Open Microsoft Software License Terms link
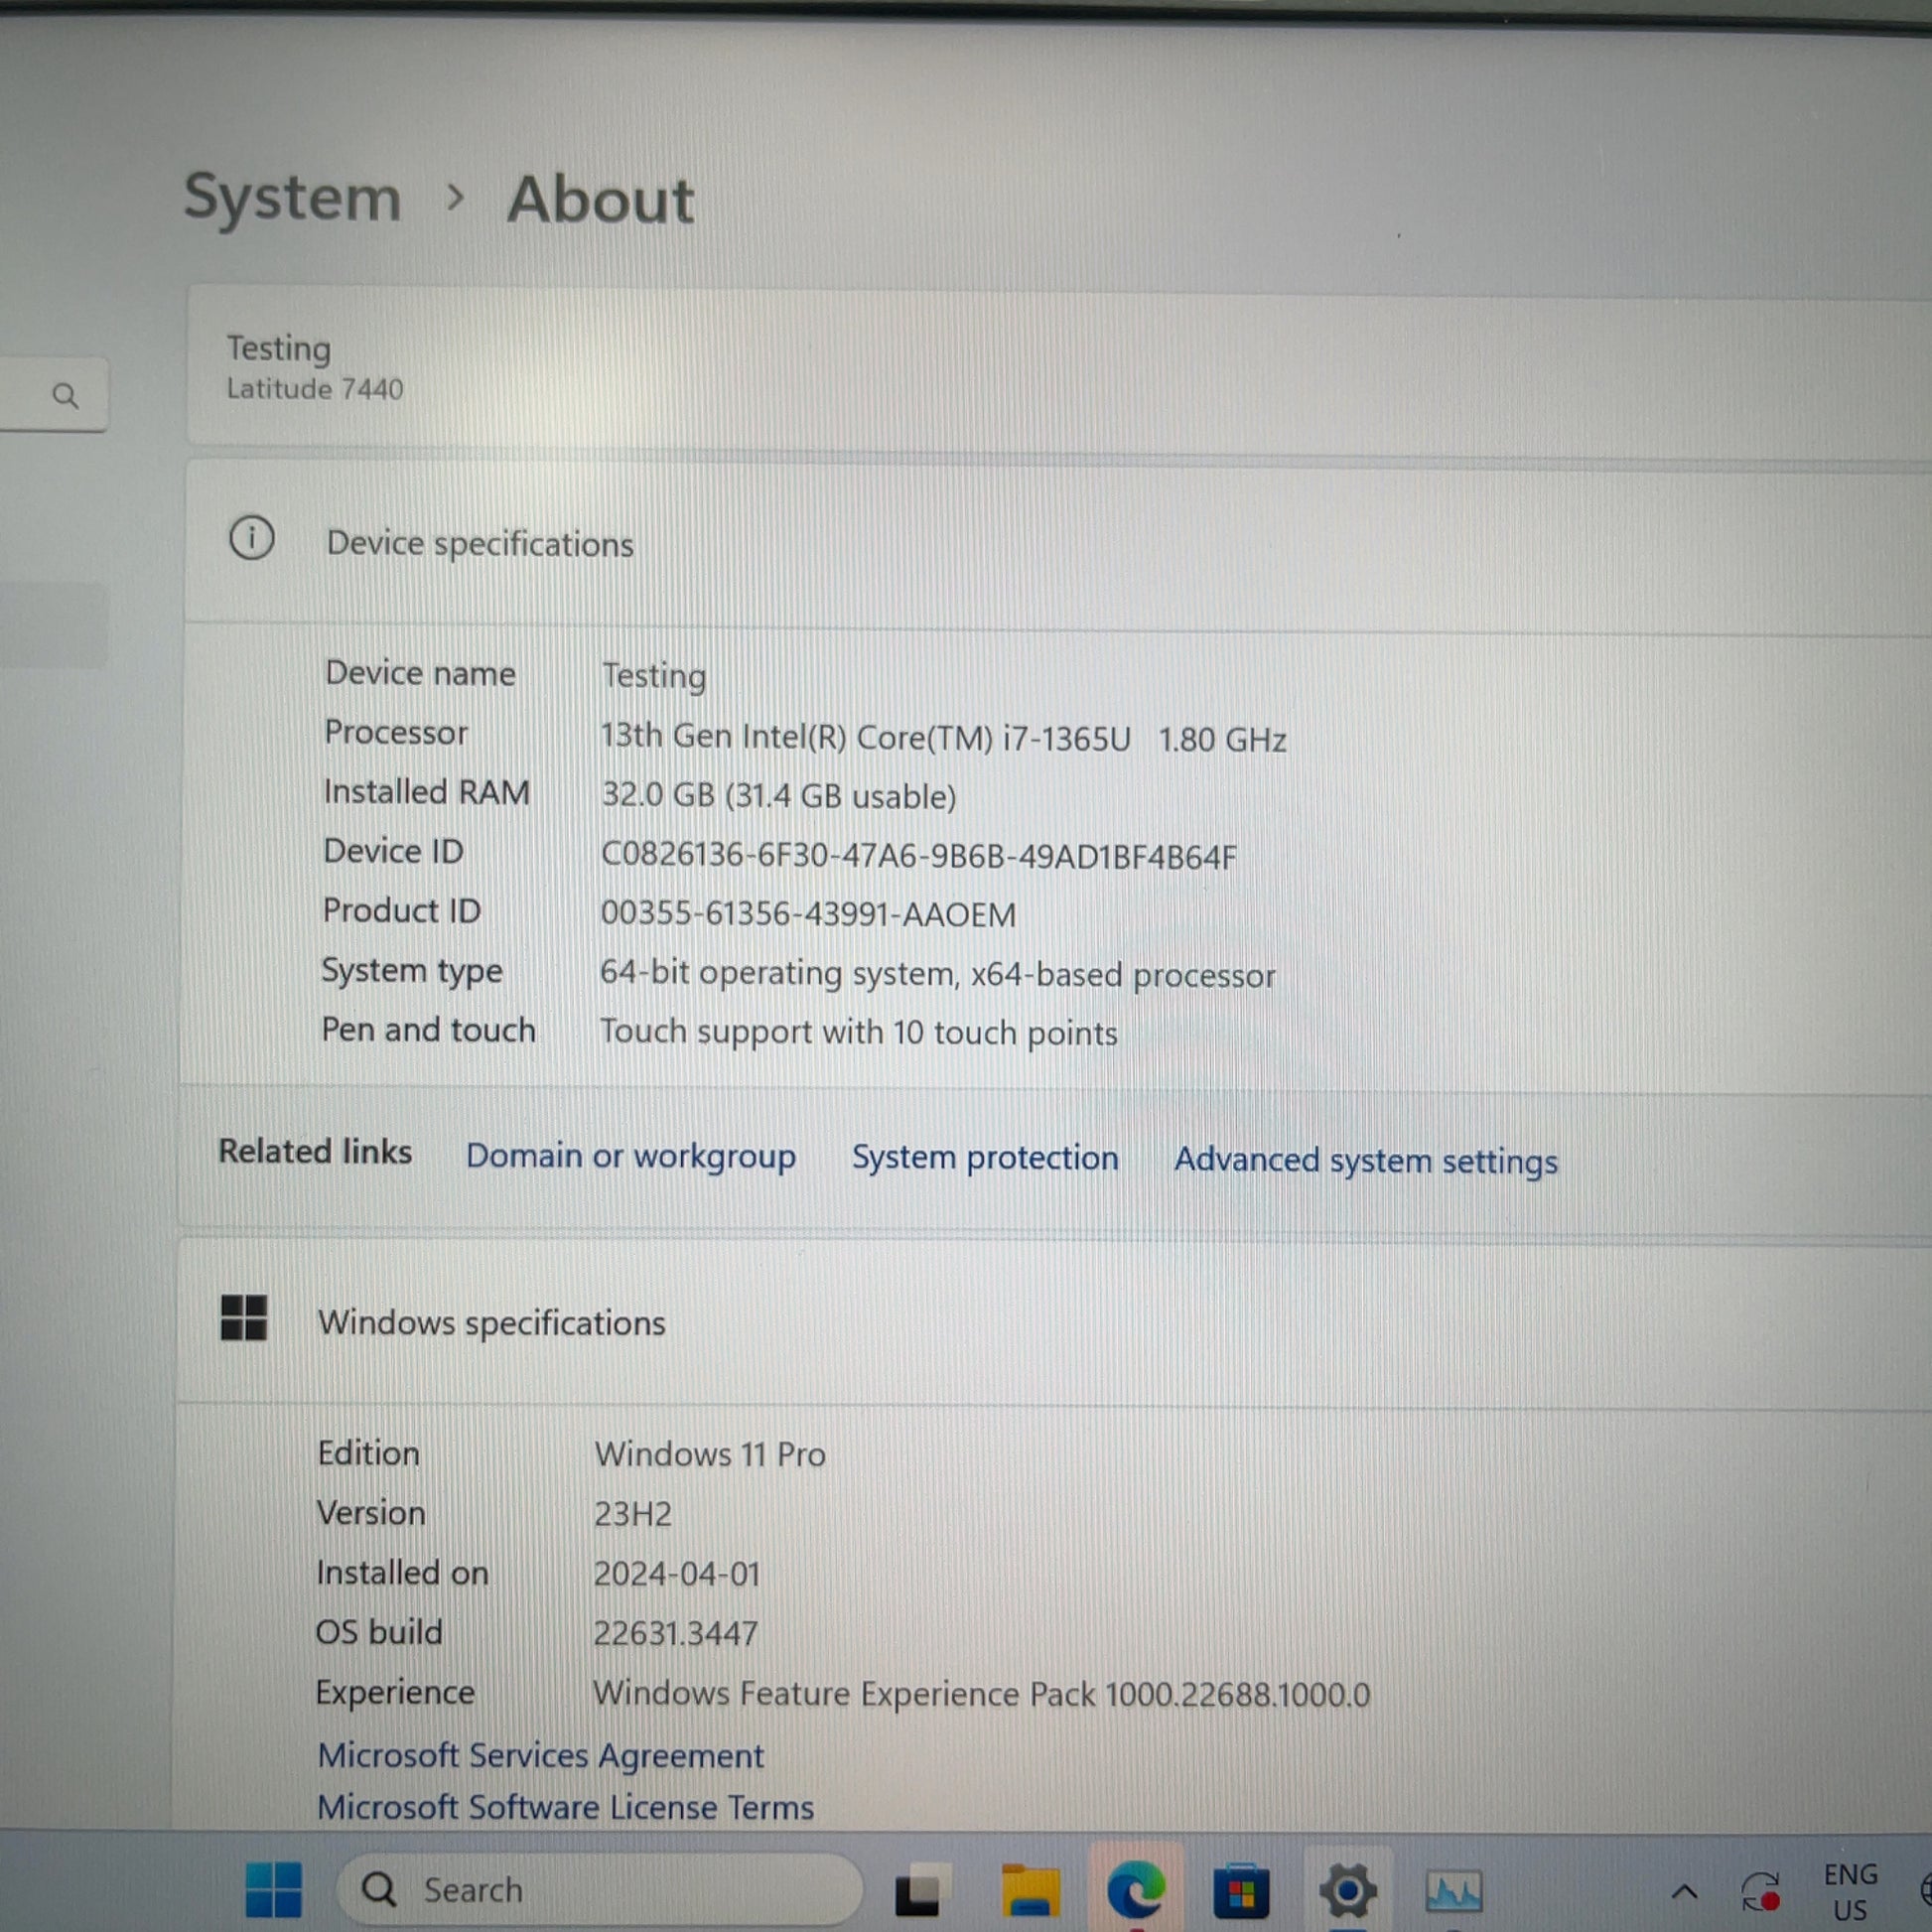Screen dimensions: 1932x1932 [x=565, y=1807]
